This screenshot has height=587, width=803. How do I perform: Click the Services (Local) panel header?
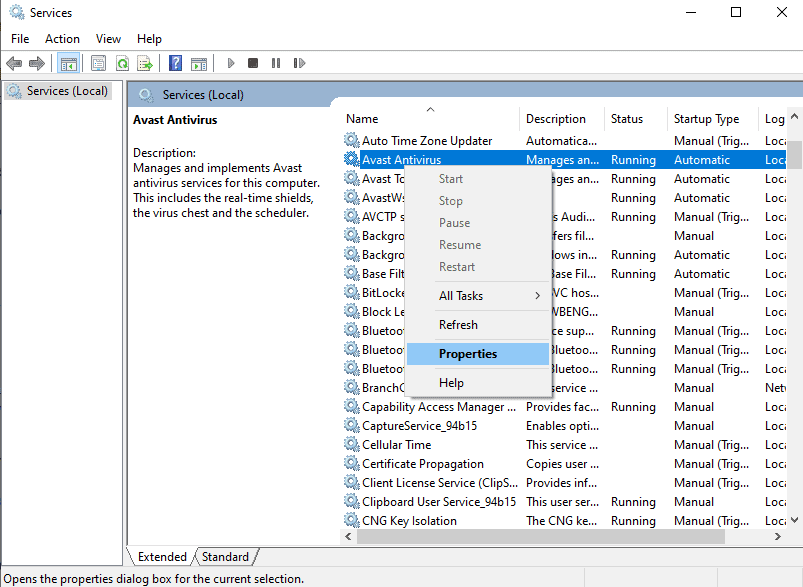[203, 95]
